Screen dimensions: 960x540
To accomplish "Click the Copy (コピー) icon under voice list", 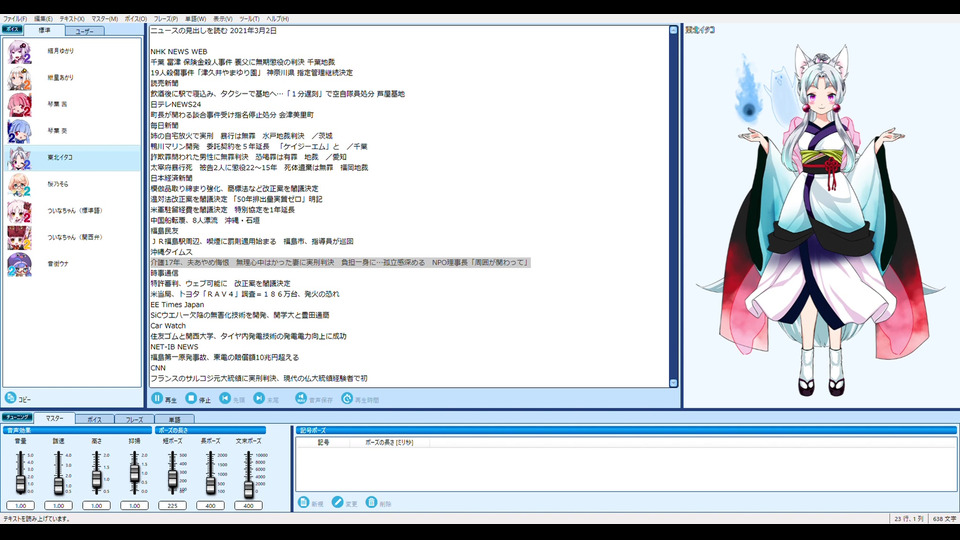I will 10,398.
